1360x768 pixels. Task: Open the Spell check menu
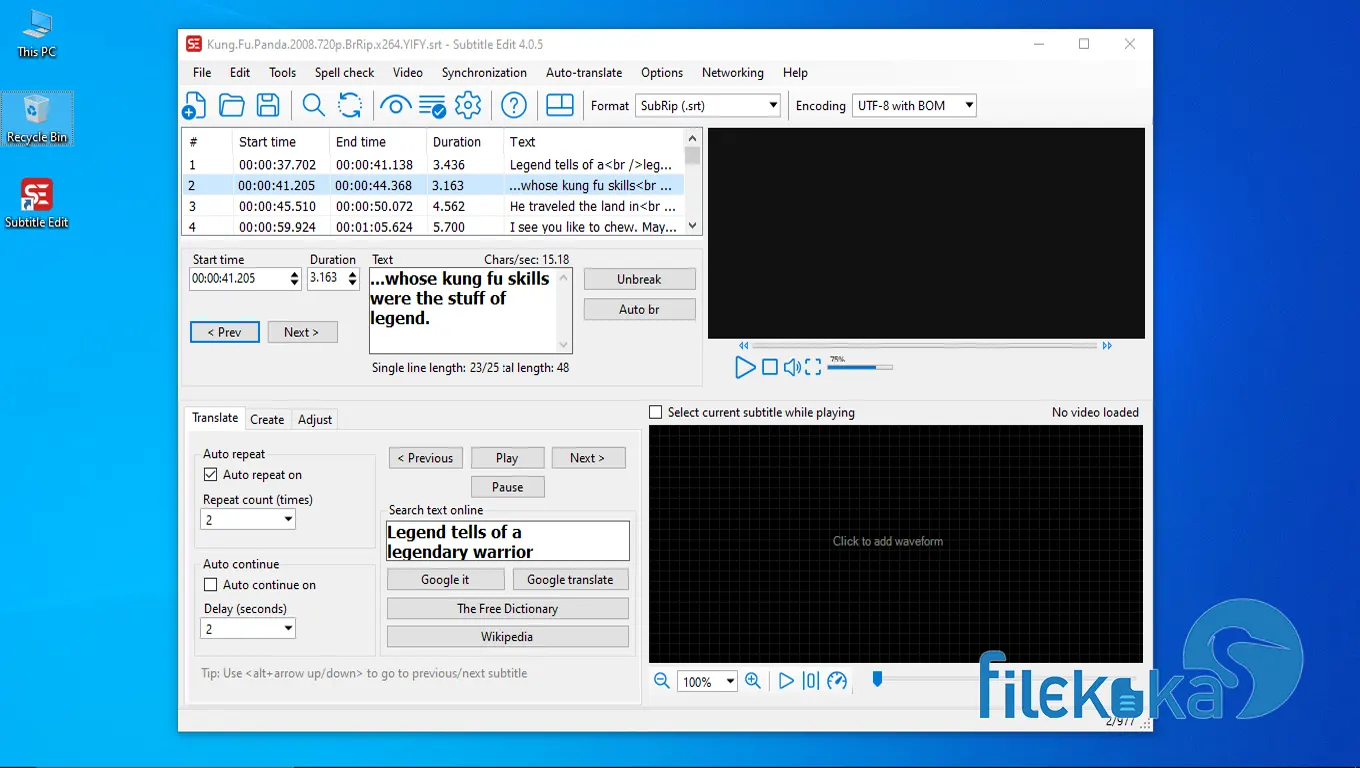pos(344,73)
